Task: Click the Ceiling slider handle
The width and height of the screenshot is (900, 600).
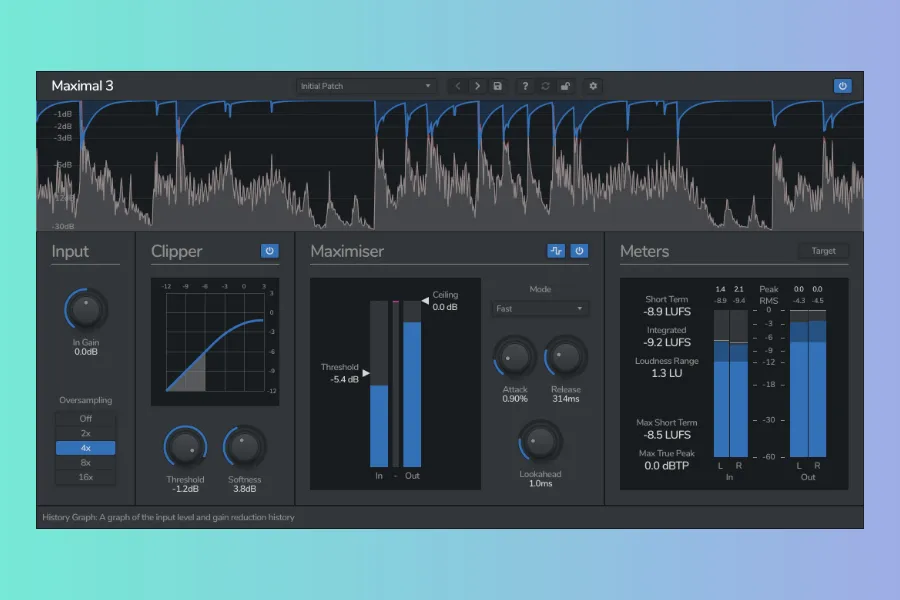Action: [x=426, y=300]
